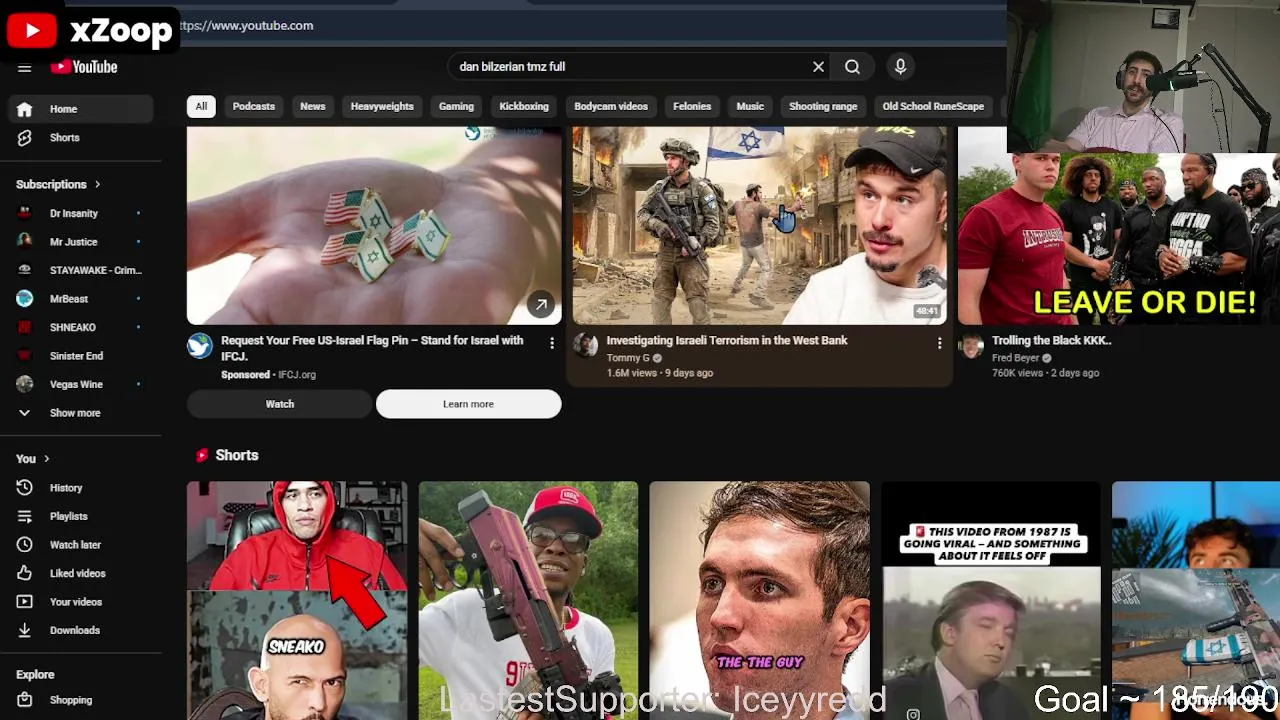Open the Tommy G video options menu
The width and height of the screenshot is (1280, 720).
point(939,343)
